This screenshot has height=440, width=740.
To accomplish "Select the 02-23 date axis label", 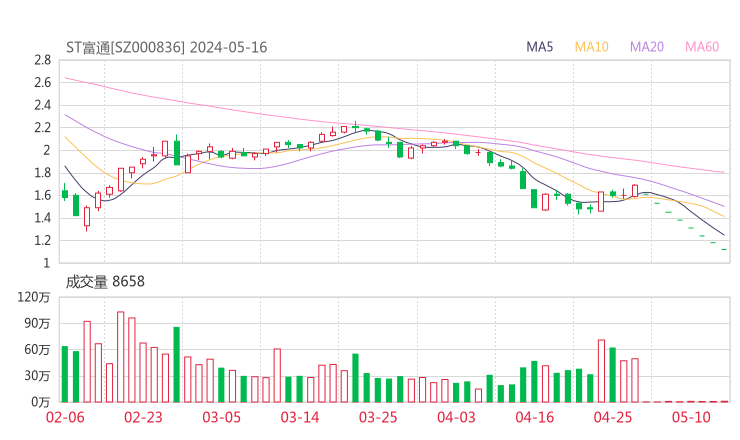I will pos(143,417).
